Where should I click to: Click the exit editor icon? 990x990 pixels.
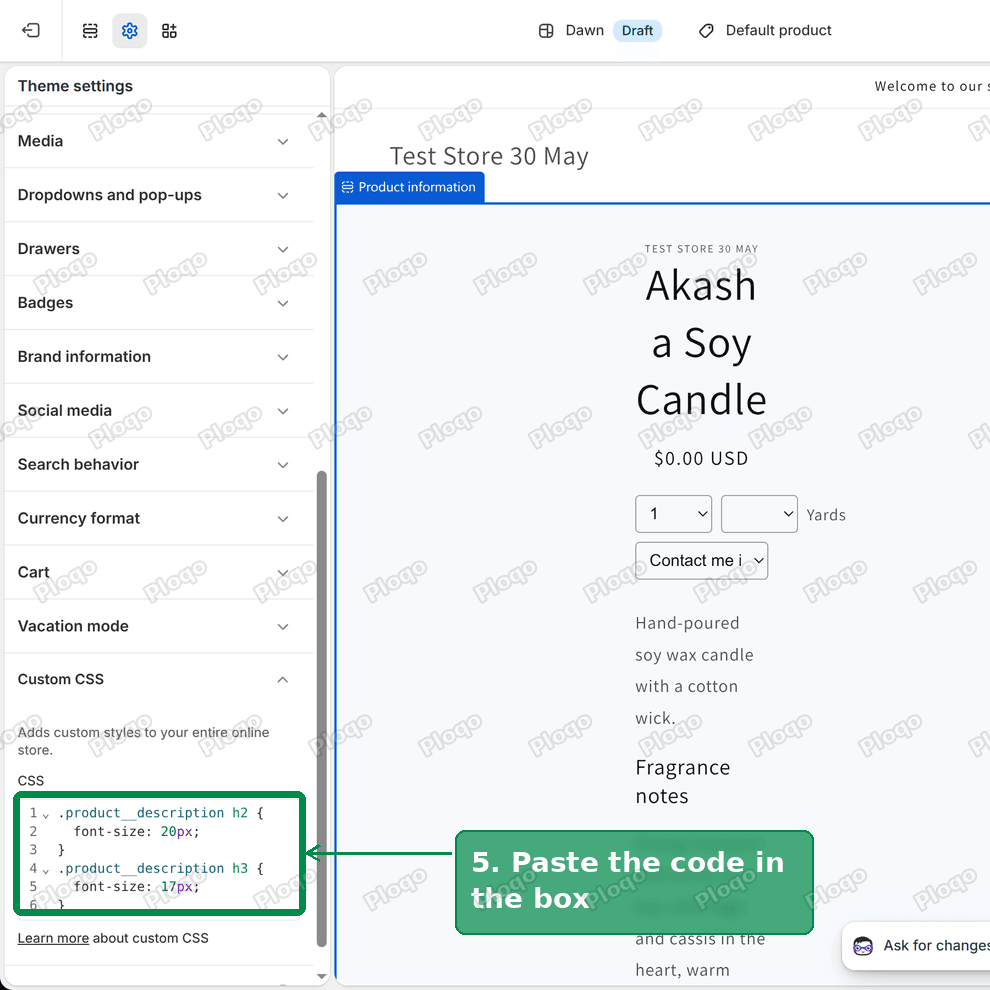pos(31,30)
